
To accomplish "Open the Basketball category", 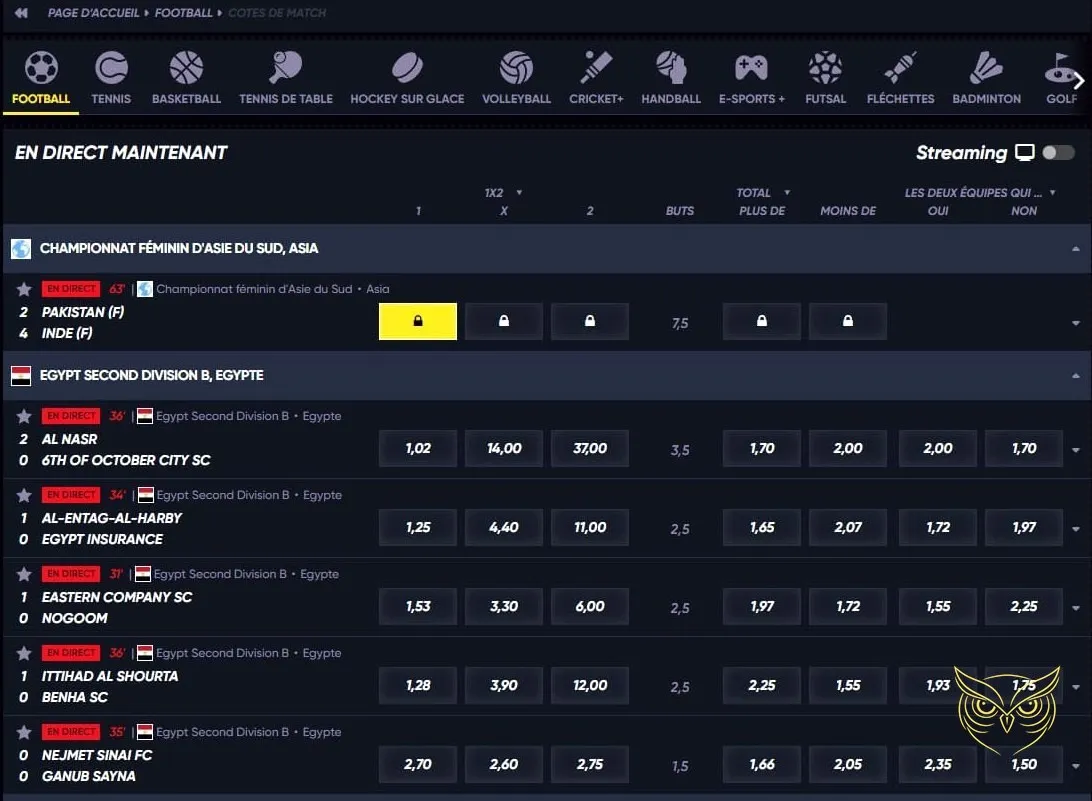I will click(186, 75).
